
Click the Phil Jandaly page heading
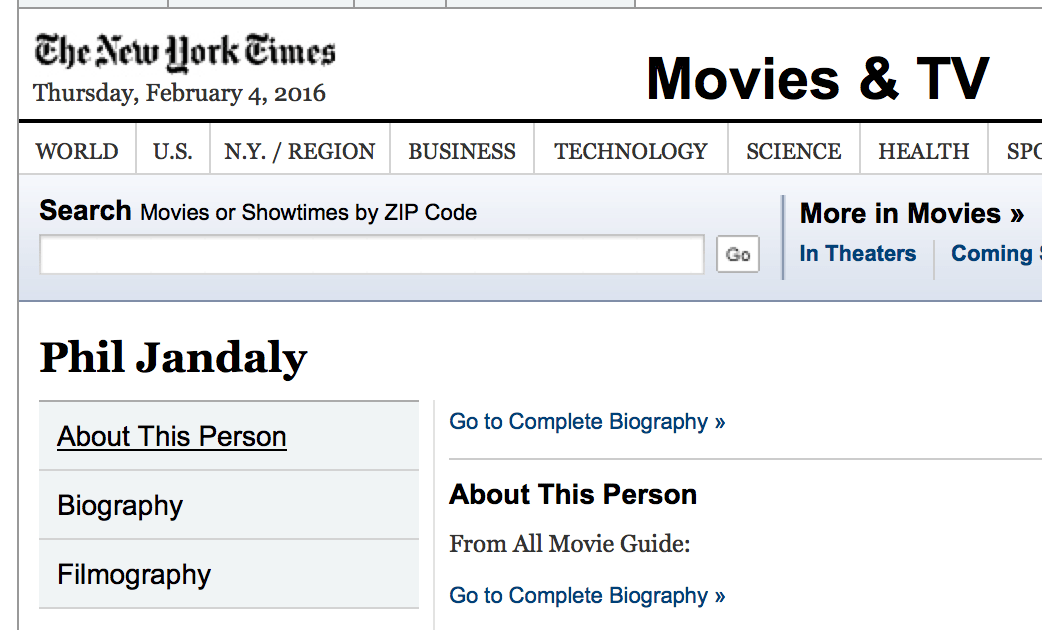pos(172,358)
